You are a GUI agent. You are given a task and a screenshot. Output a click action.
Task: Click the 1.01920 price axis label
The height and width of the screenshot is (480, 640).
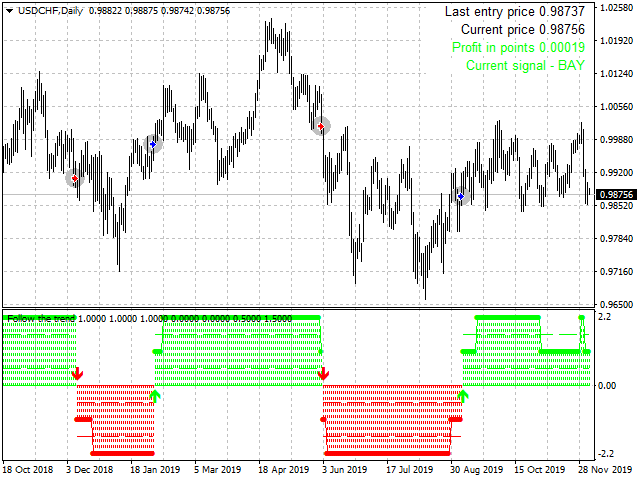pyautogui.click(x=616, y=40)
